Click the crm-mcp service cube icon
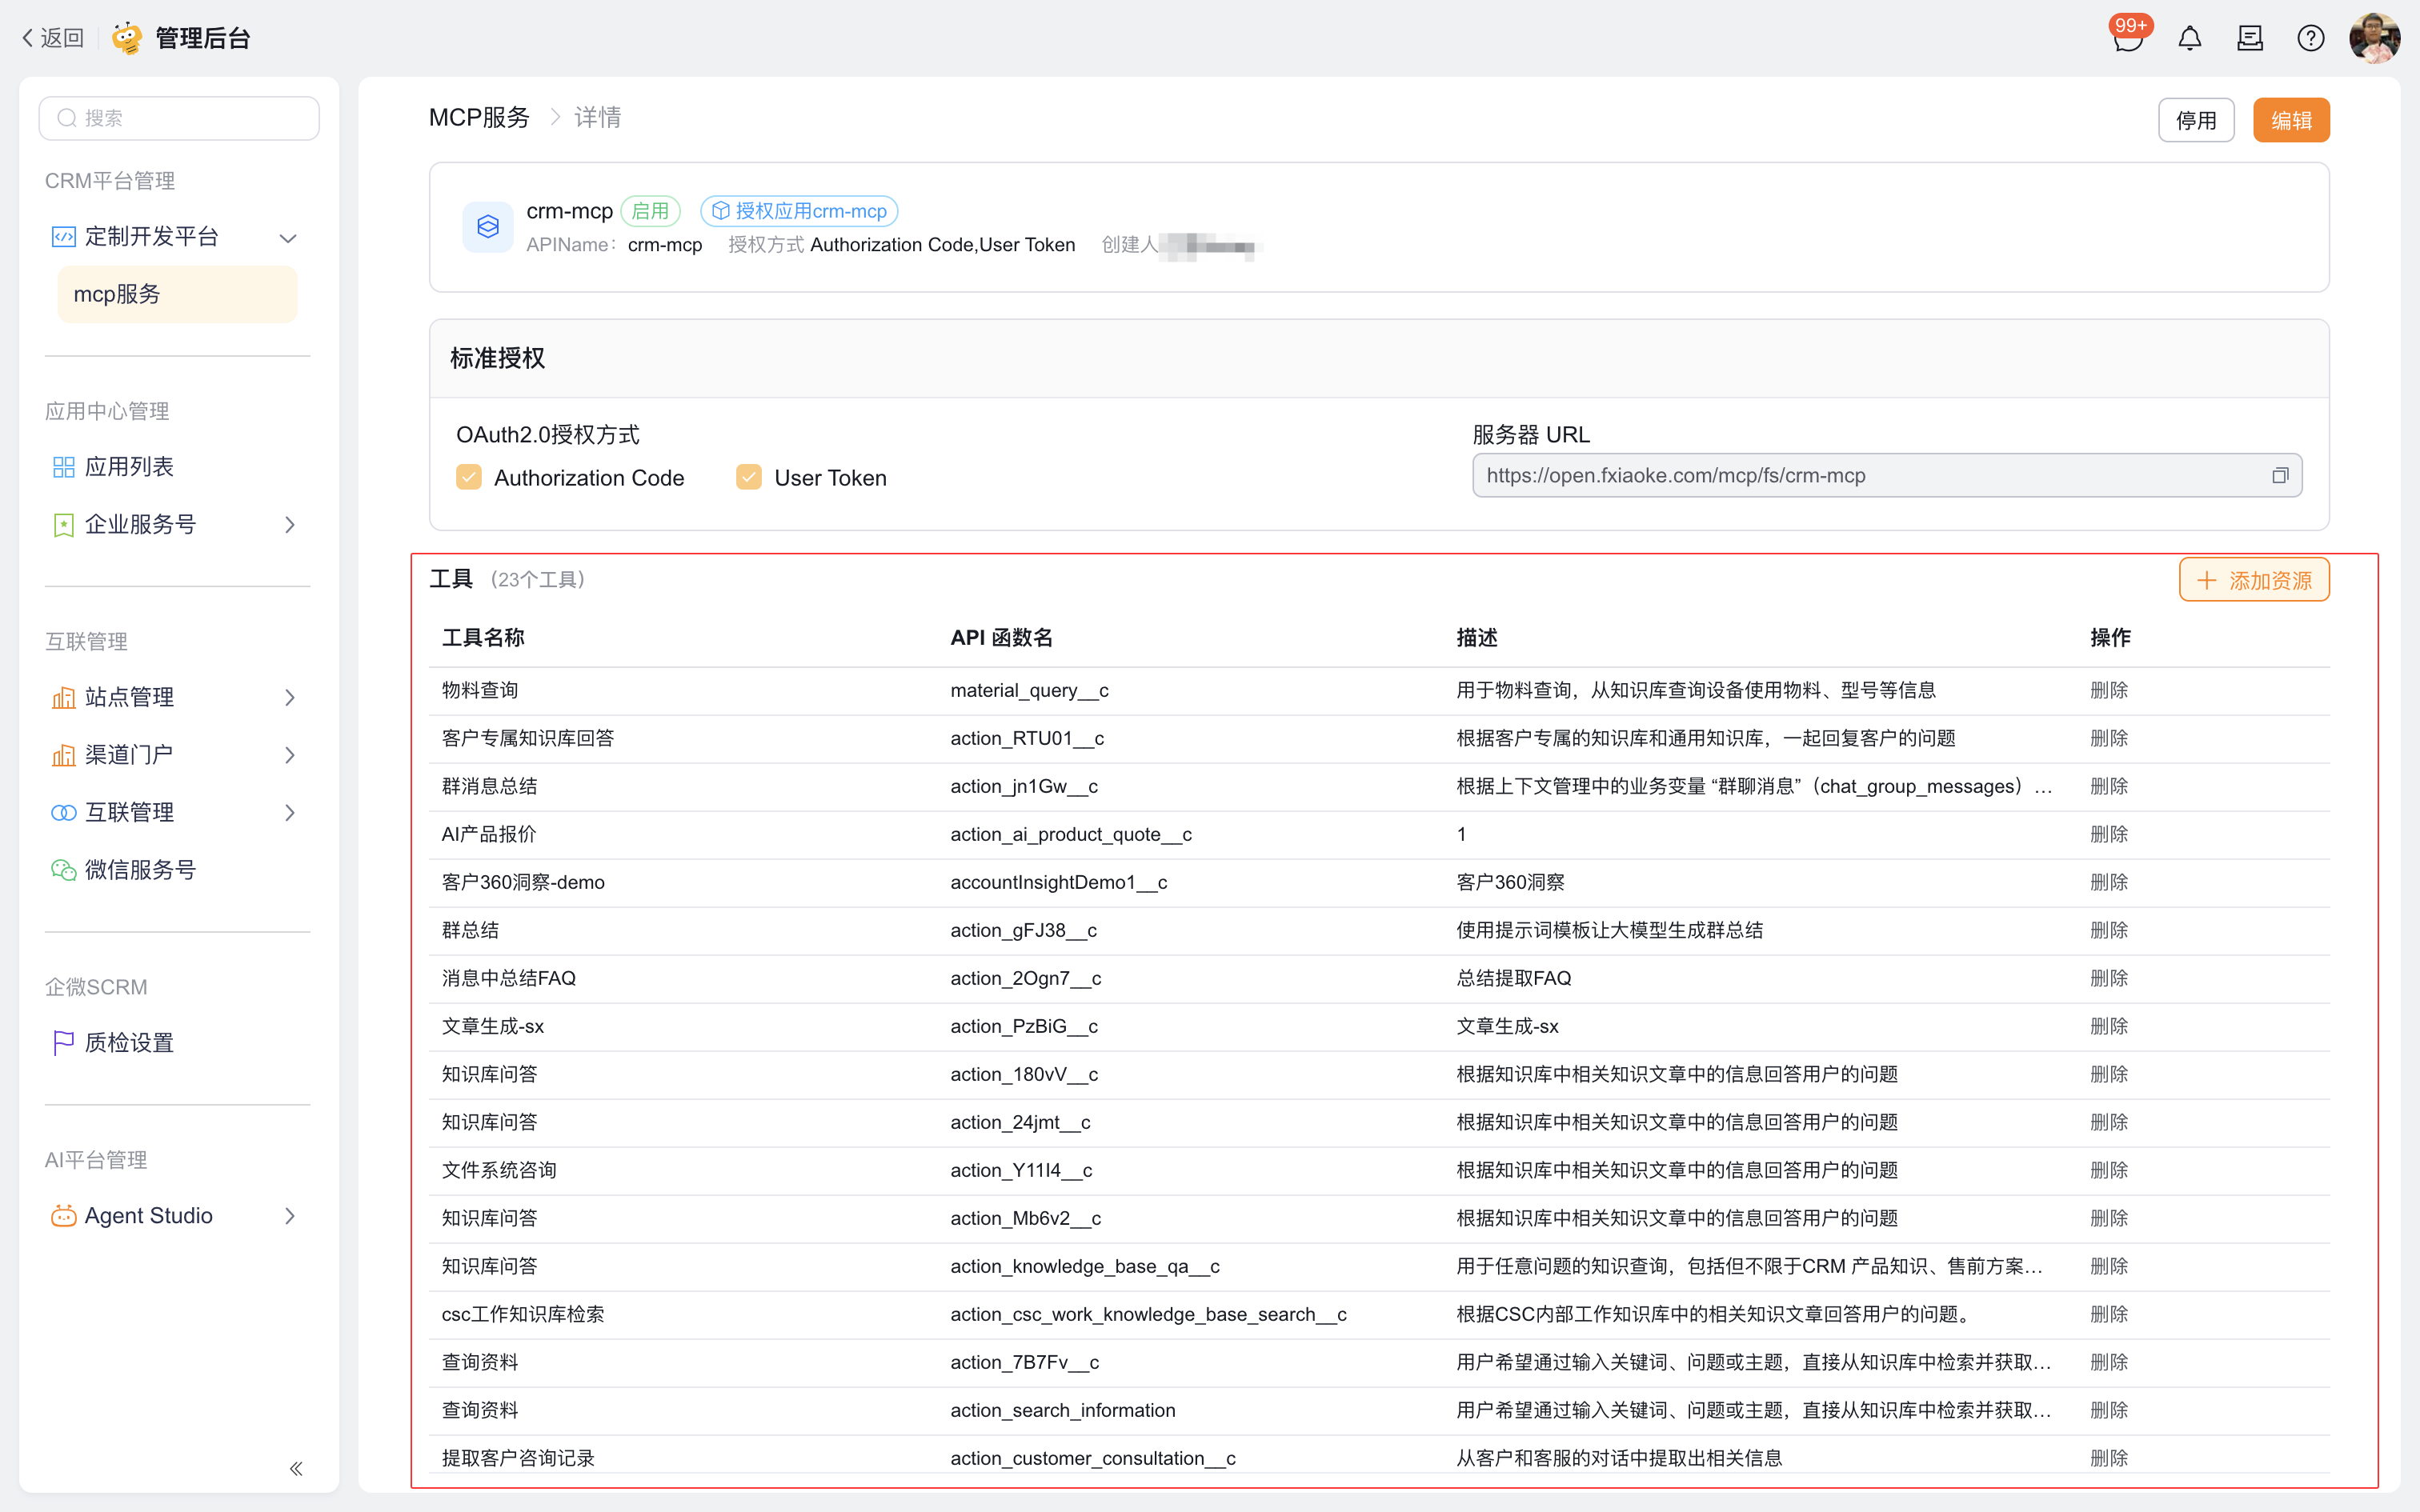 [488, 227]
